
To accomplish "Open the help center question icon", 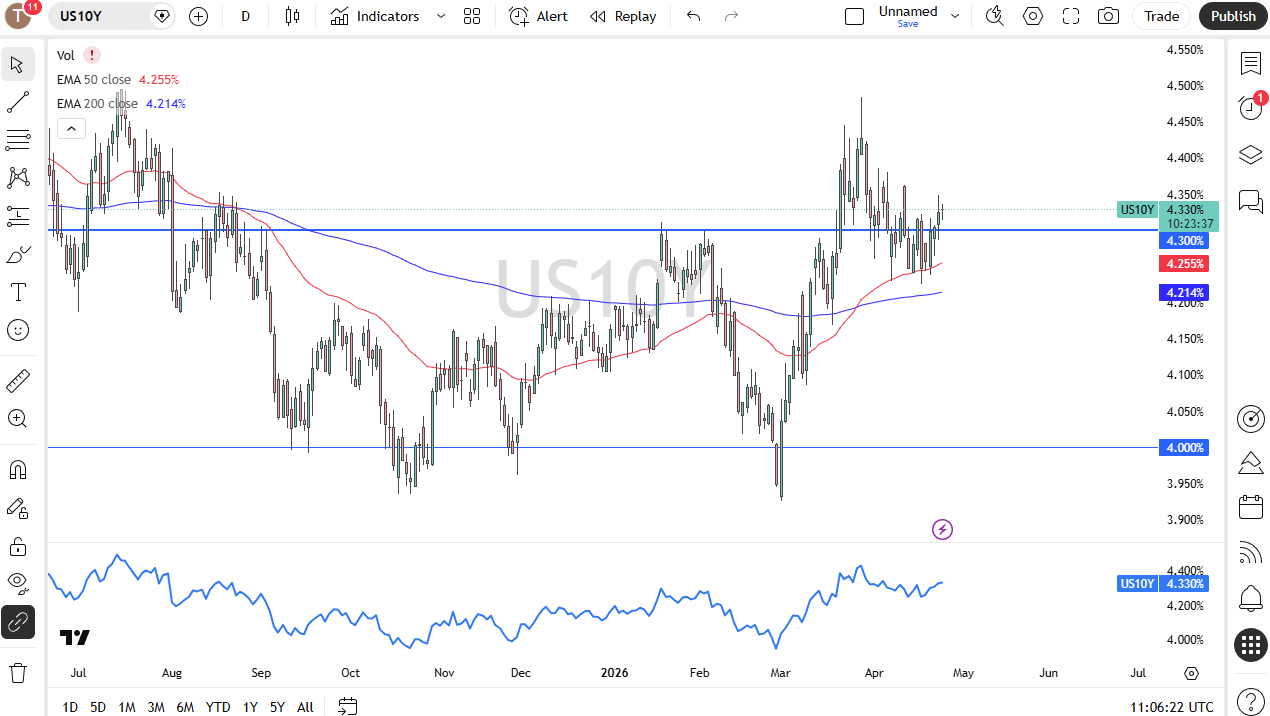I will coord(1250,701).
